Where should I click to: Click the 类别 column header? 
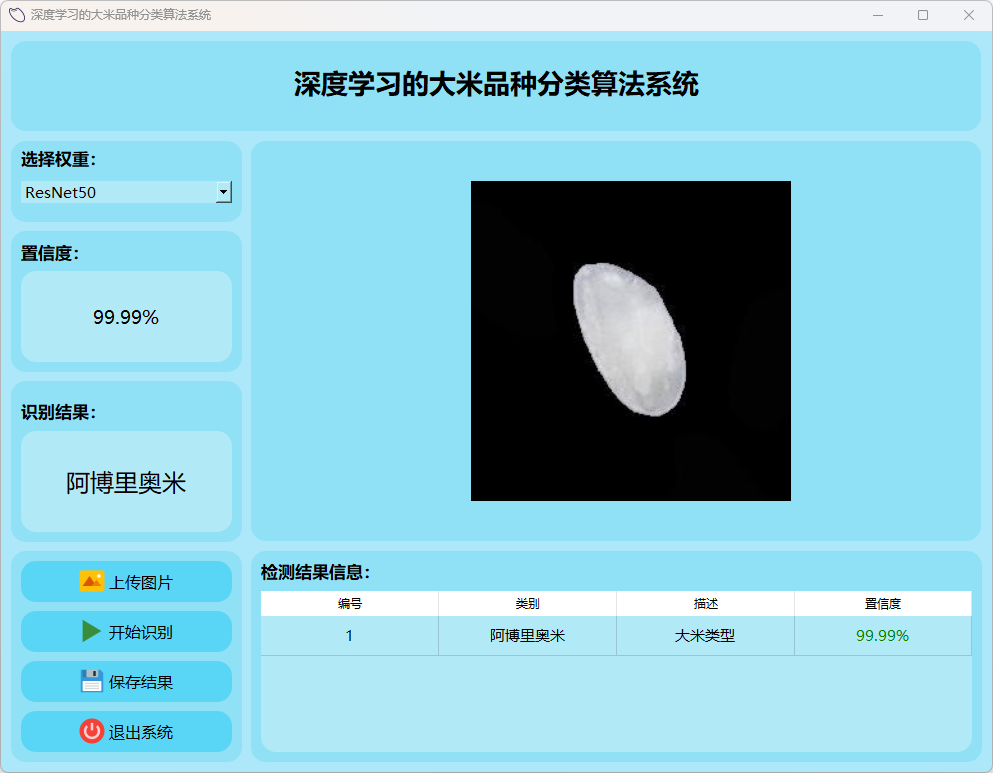[x=527, y=604]
